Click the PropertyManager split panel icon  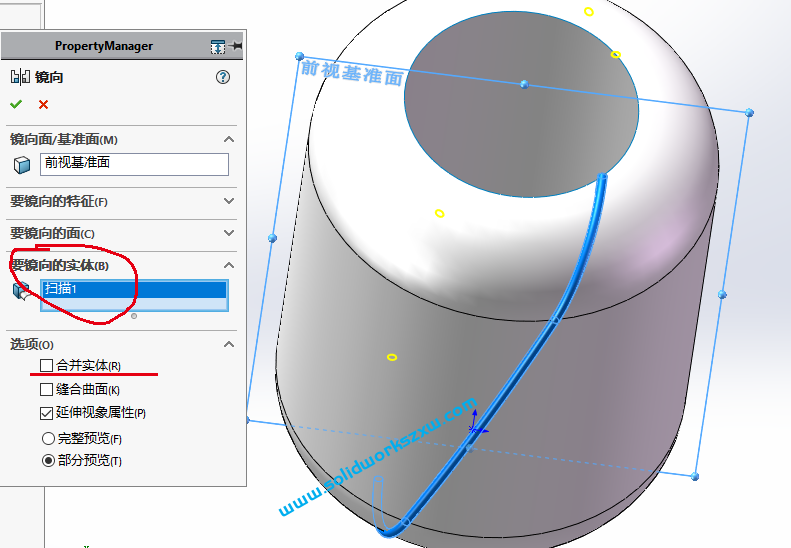point(218,47)
